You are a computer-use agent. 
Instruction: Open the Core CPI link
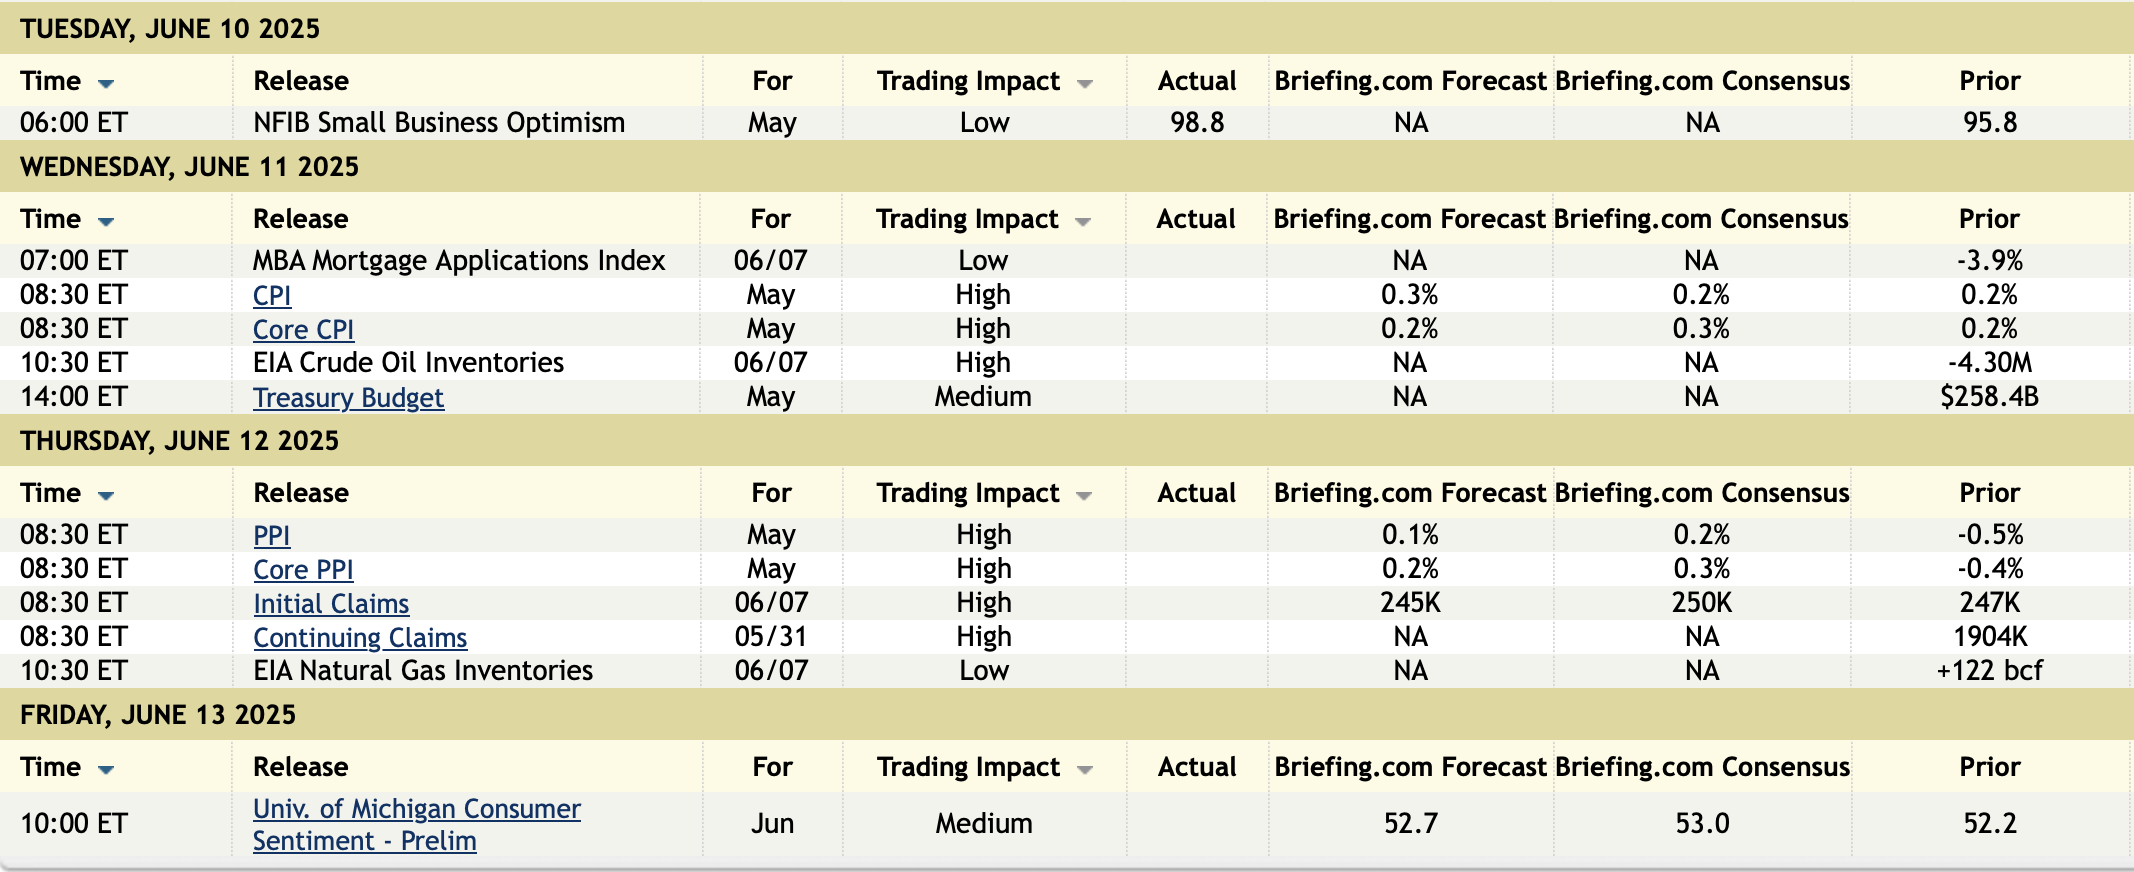pos(303,330)
